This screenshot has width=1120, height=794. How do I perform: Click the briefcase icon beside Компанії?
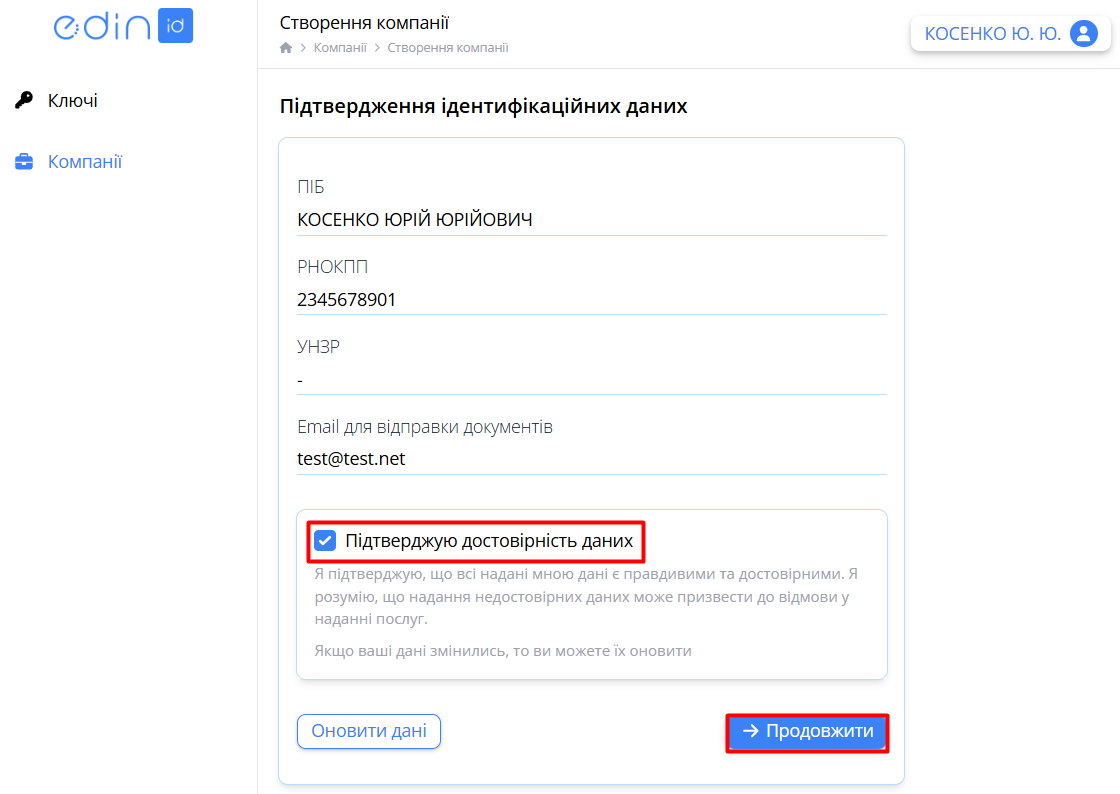[24, 162]
